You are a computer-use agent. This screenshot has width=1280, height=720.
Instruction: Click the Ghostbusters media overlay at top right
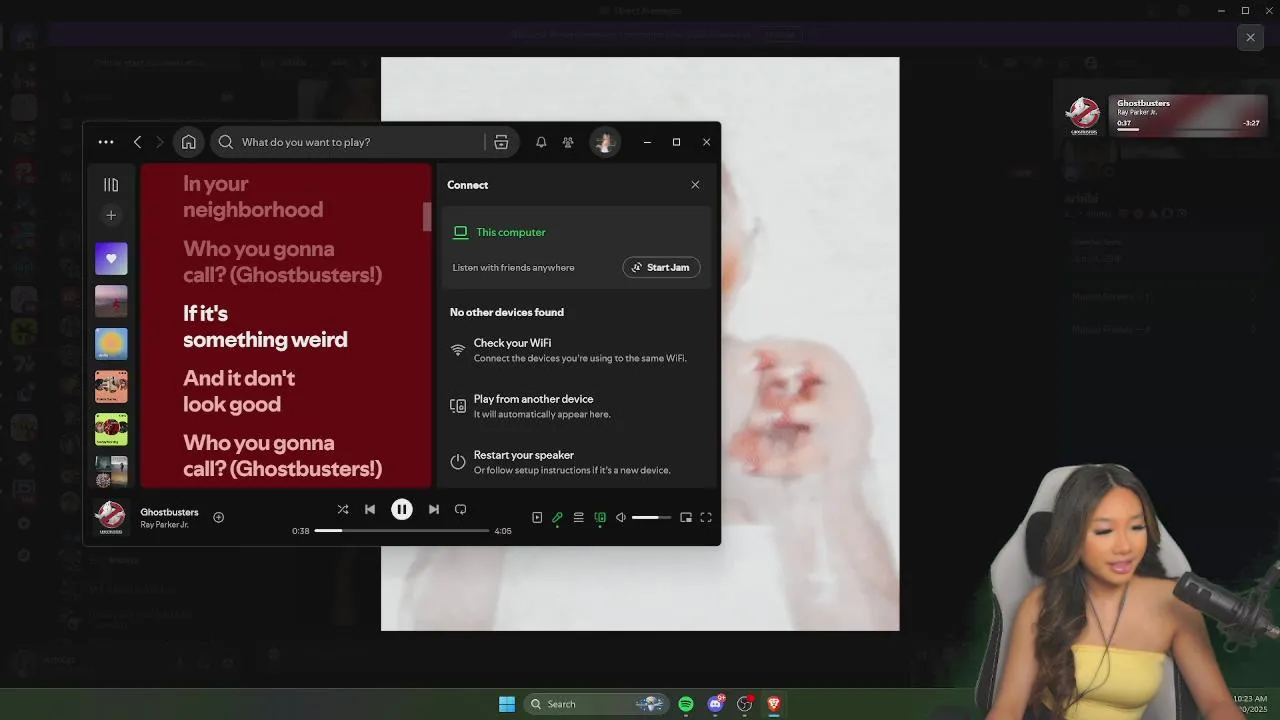point(1164,116)
